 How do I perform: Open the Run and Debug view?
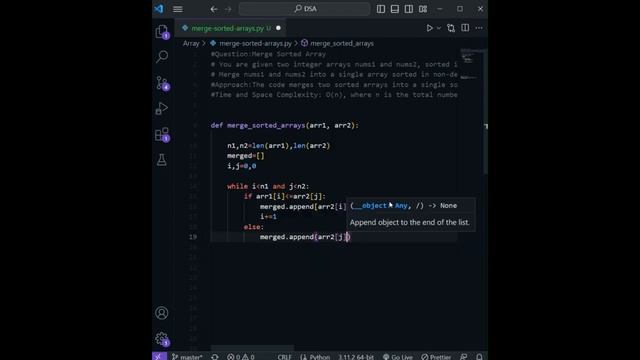[x=162, y=109]
